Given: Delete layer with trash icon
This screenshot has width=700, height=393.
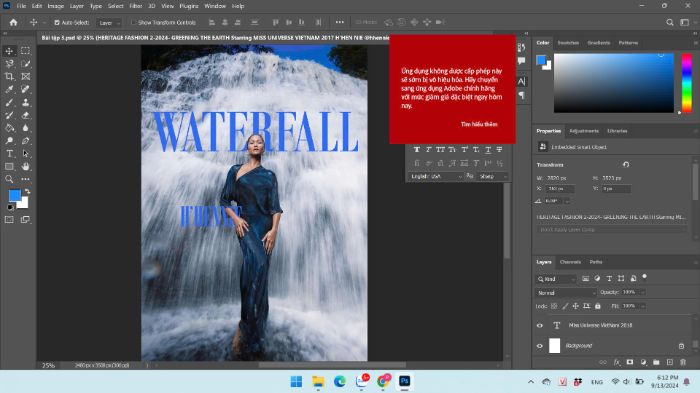Looking at the screenshot, I should 683,362.
